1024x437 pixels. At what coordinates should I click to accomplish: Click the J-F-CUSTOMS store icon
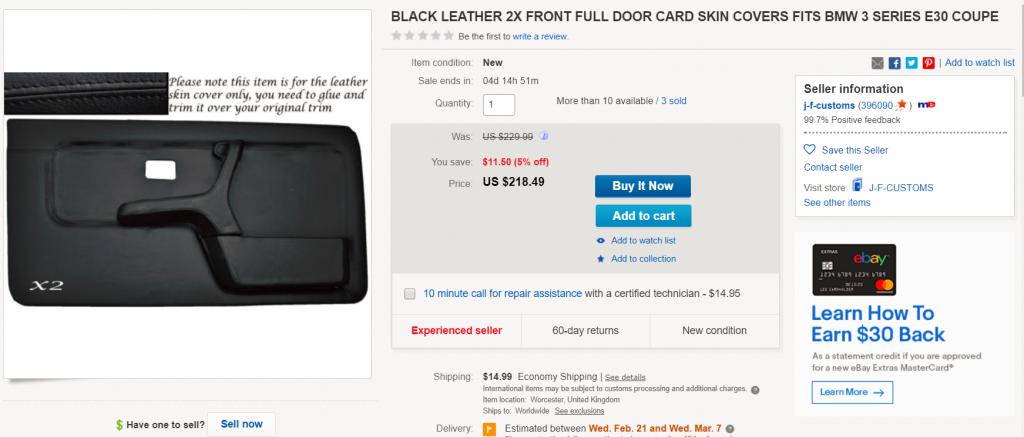click(x=857, y=185)
